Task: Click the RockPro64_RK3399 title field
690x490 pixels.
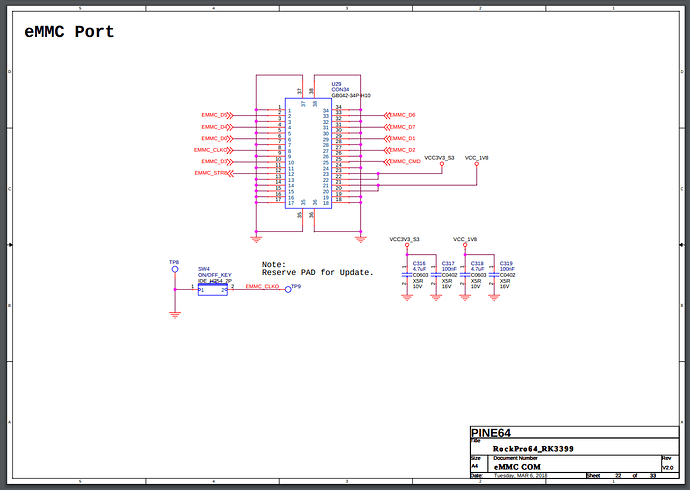Action: pyautogui.click(x=533, y=449)
